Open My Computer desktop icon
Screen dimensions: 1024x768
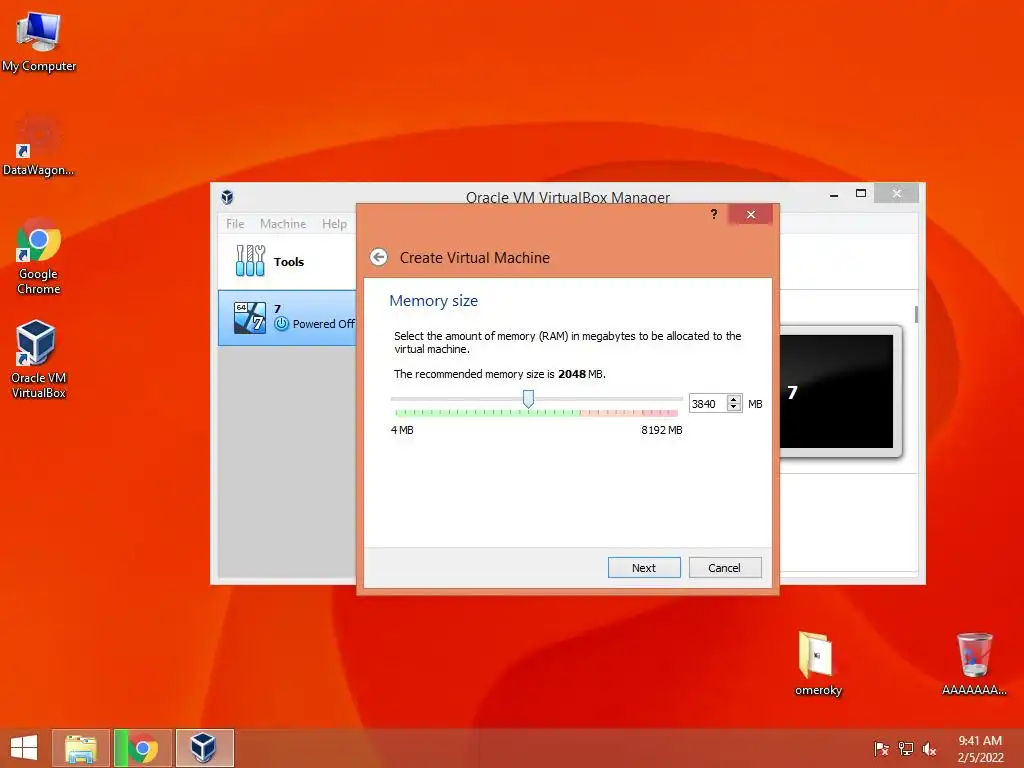pos(39,41)
